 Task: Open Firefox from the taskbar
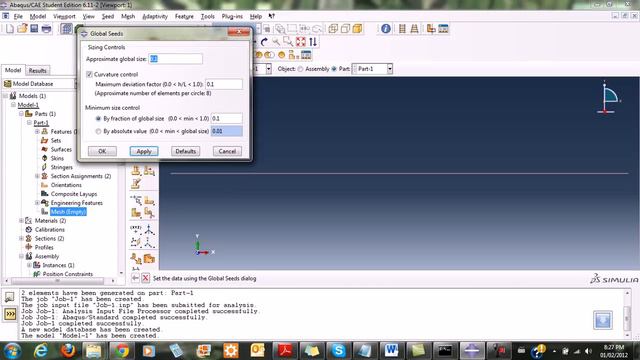click(68, 350)
